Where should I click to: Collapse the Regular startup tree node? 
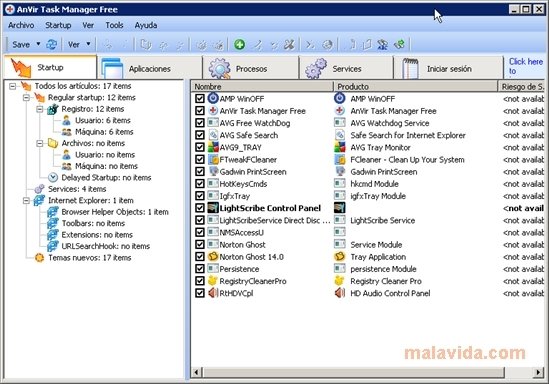click(x=26, y=97)
